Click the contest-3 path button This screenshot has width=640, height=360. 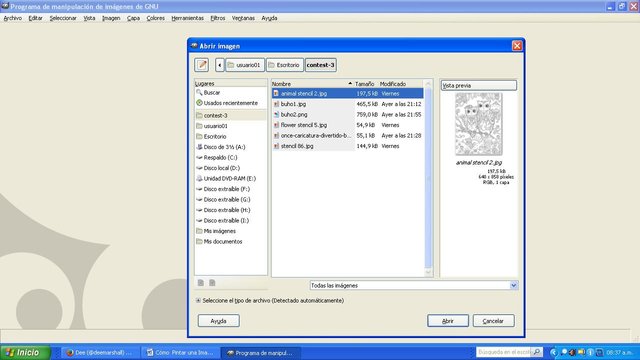click(321, 65)
